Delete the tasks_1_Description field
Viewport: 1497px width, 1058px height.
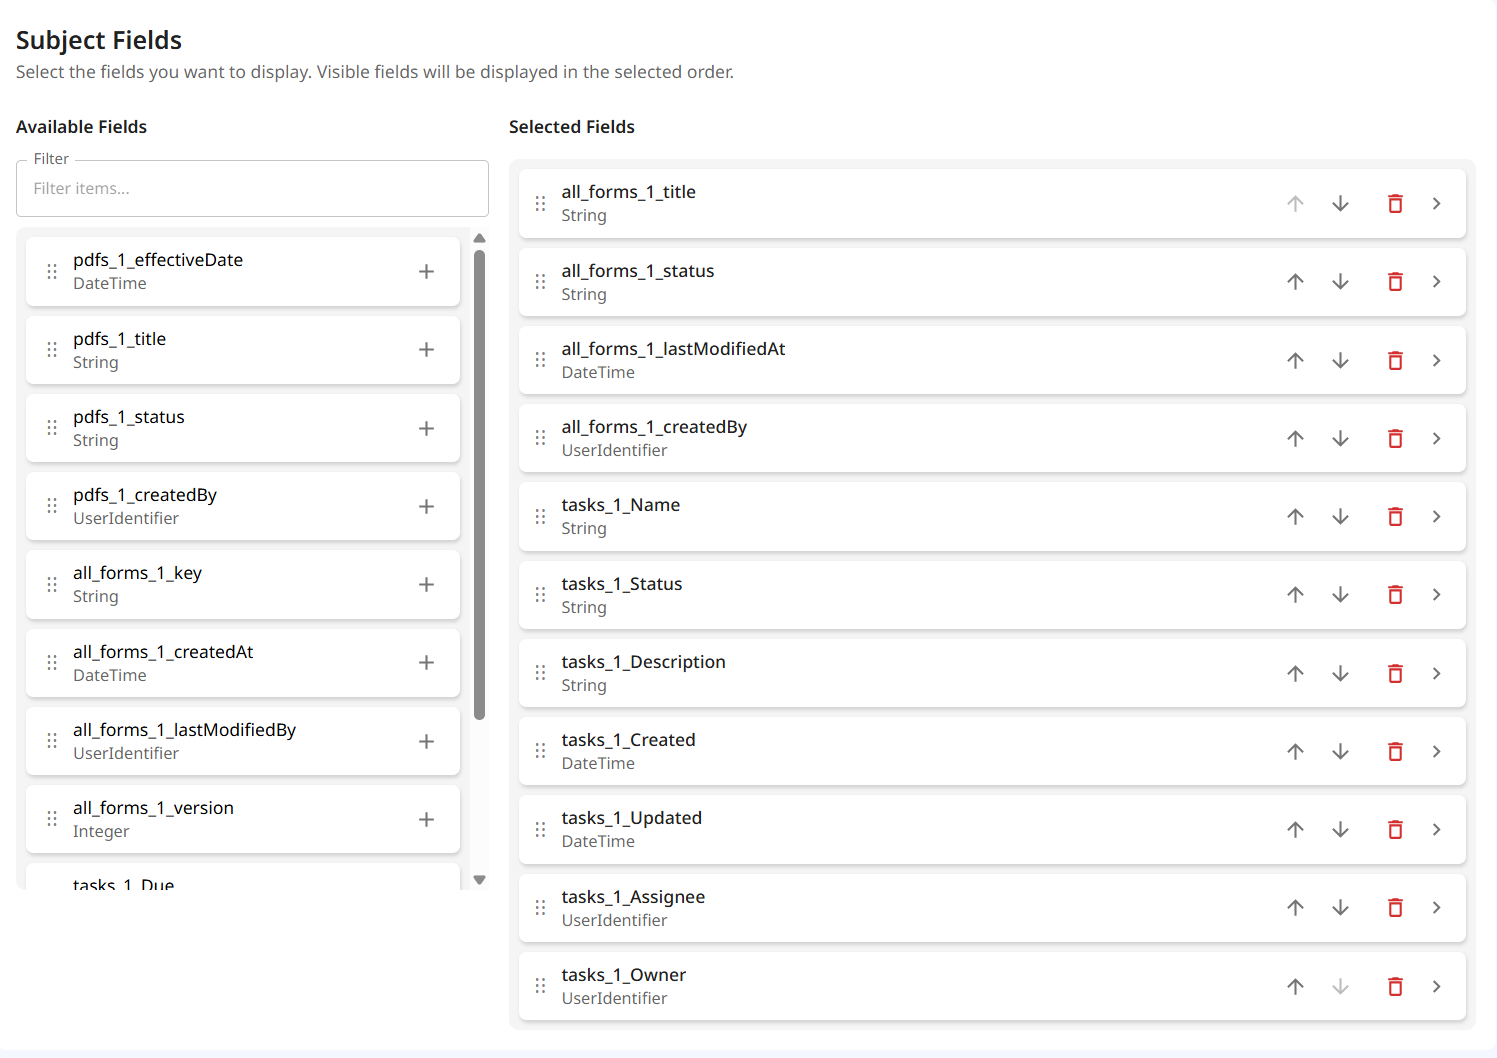click(x=1395, y=673)
